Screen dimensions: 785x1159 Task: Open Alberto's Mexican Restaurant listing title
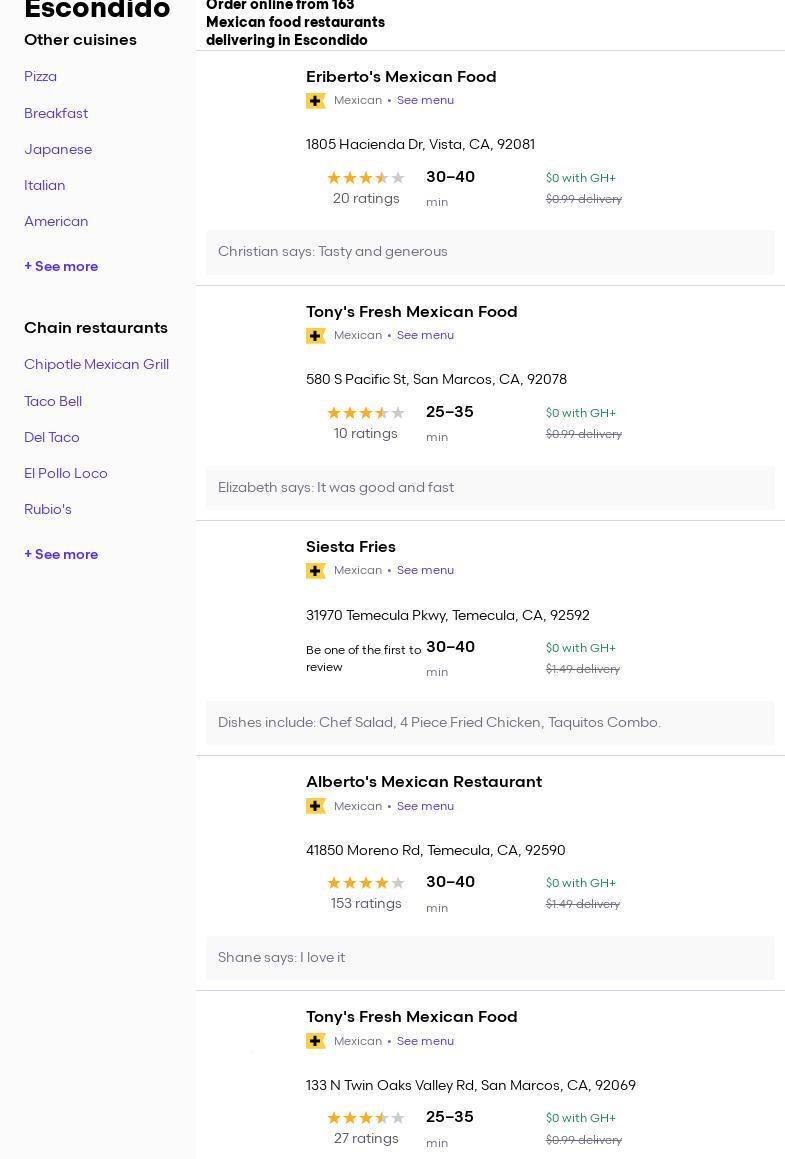click(x=424, y=782)
